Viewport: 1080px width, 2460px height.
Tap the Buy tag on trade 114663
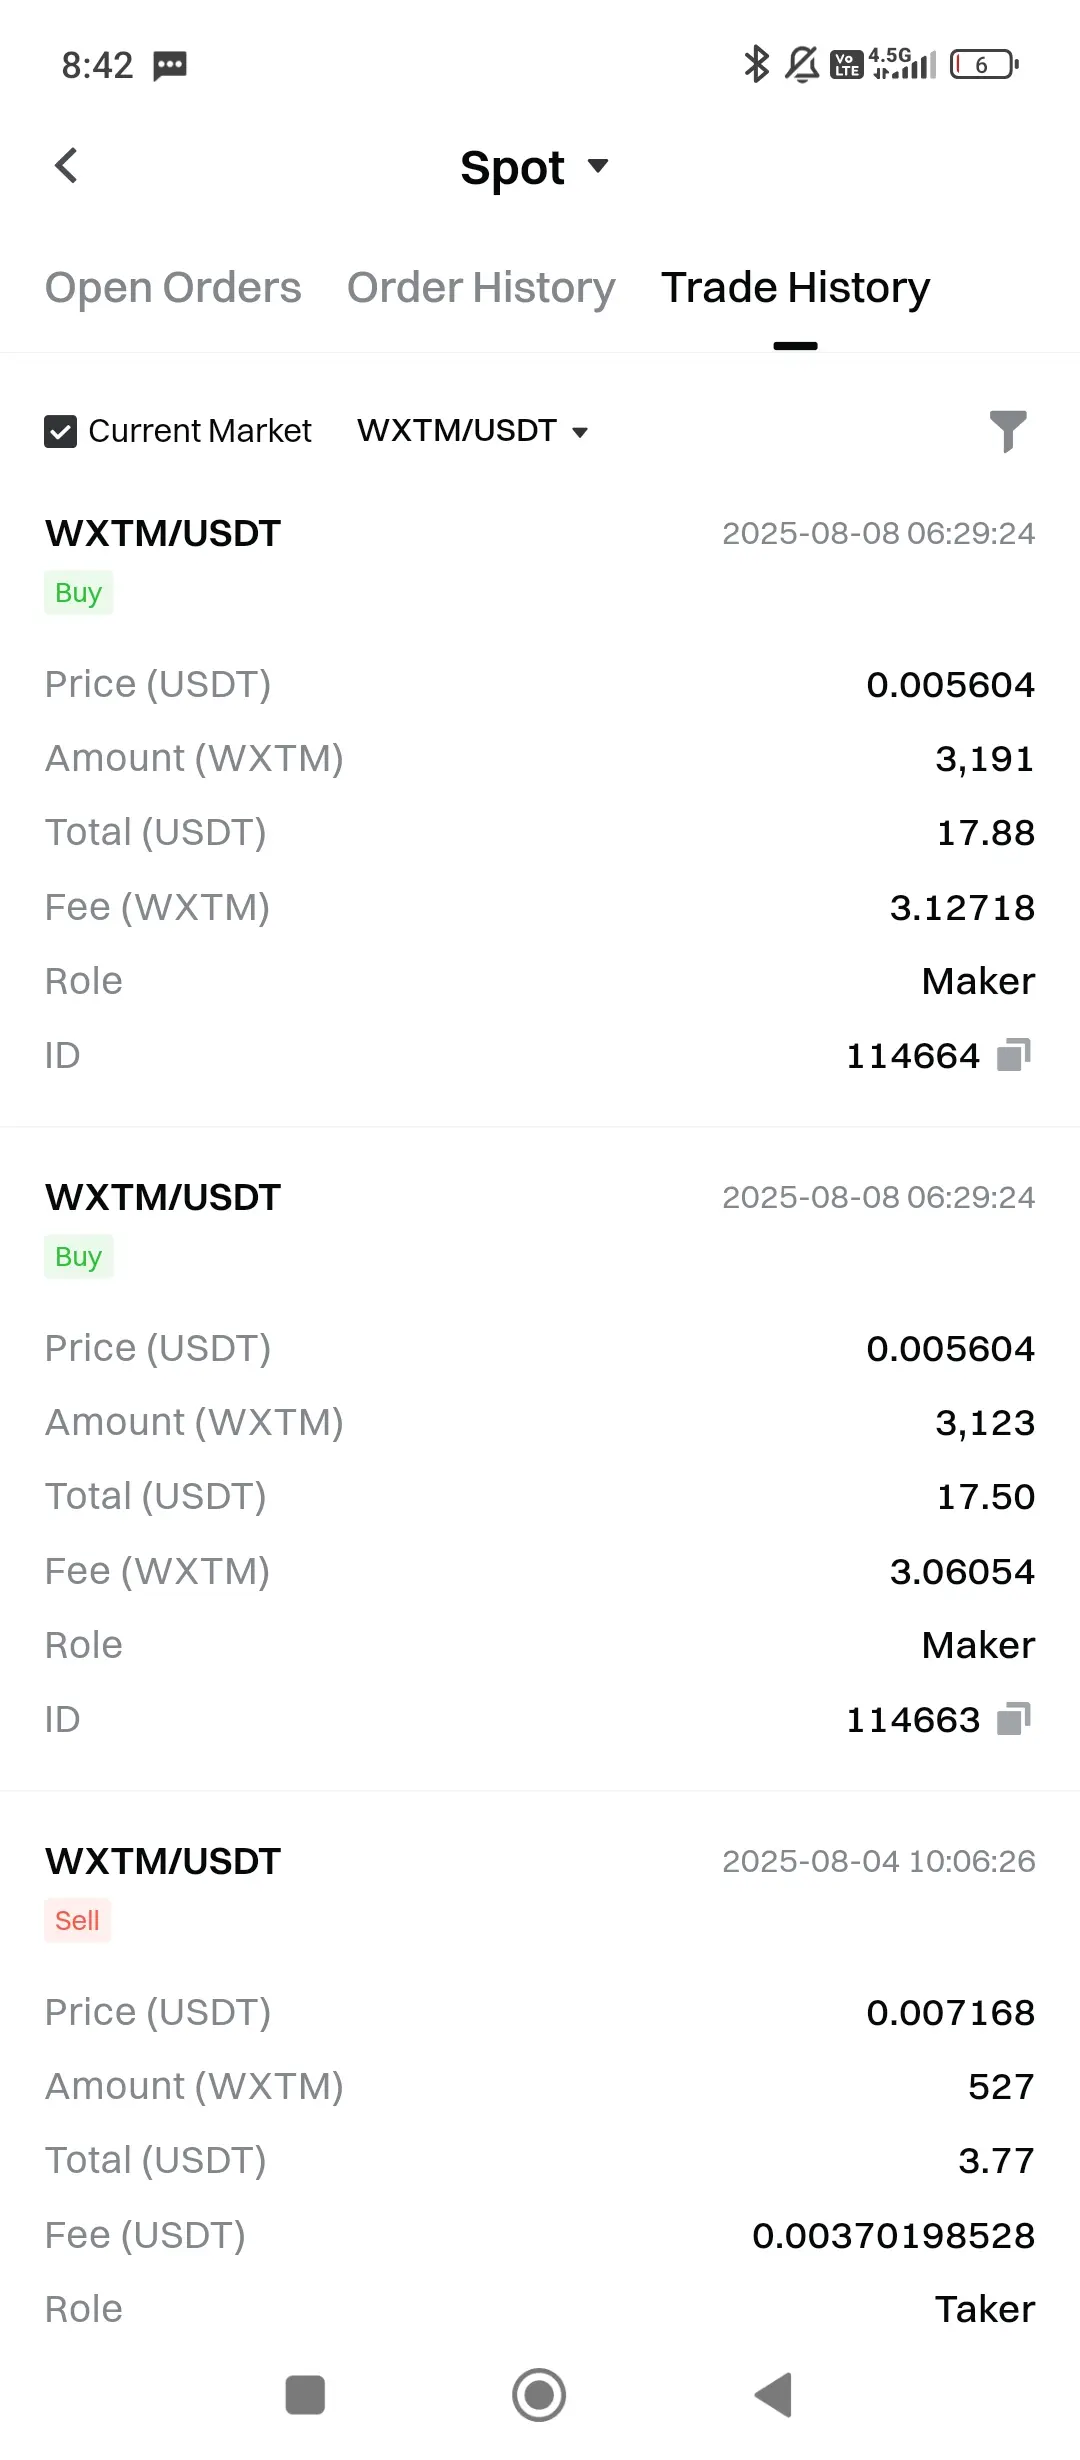[78, 1256]
